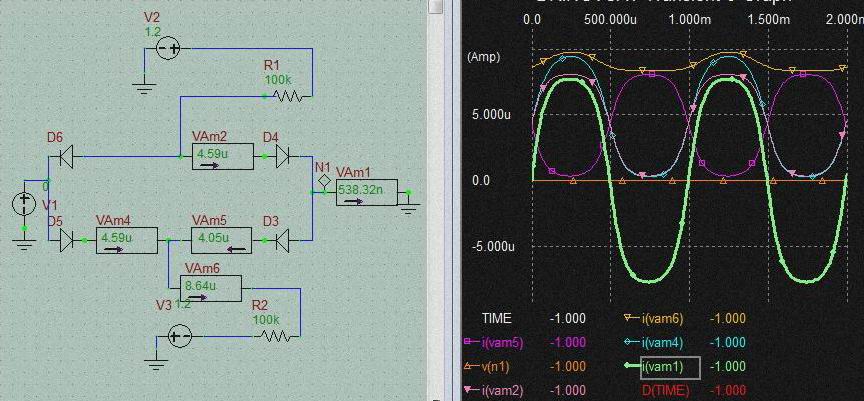
Task: Select the V1 AC source symbol
Action: point(24,204)
